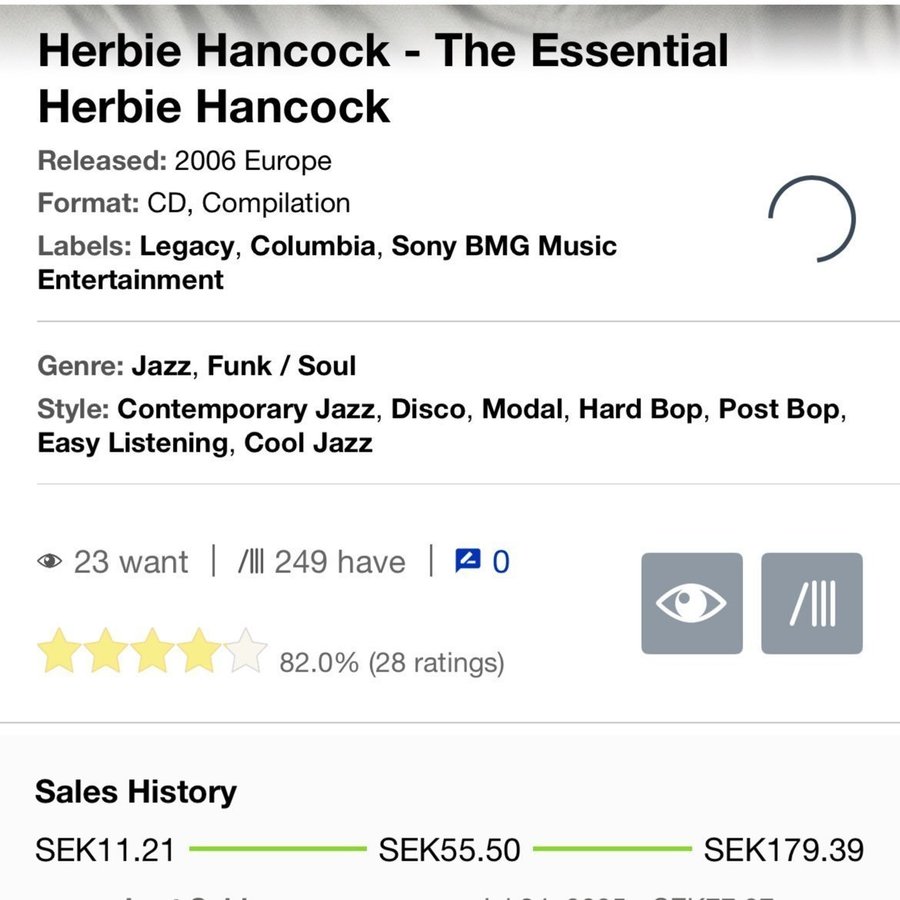900x900 pixels.
Task: Add release to wantlist using eye button
Action: coord(691,603)
